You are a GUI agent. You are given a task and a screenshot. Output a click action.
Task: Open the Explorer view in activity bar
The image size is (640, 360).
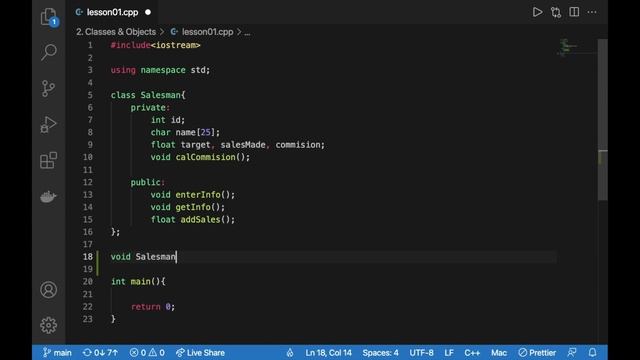tap(49, 17)
